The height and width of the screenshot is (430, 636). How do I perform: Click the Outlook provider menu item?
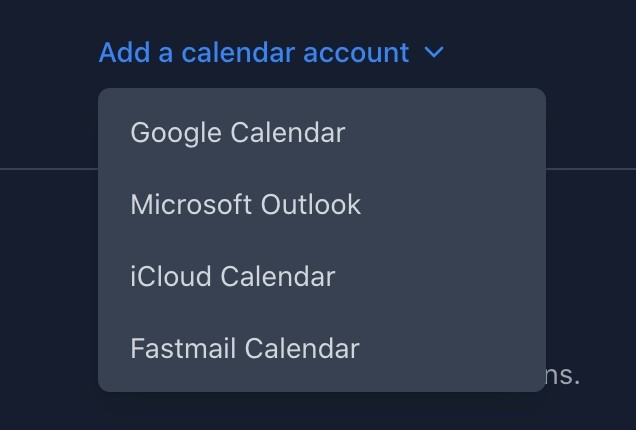246,204
